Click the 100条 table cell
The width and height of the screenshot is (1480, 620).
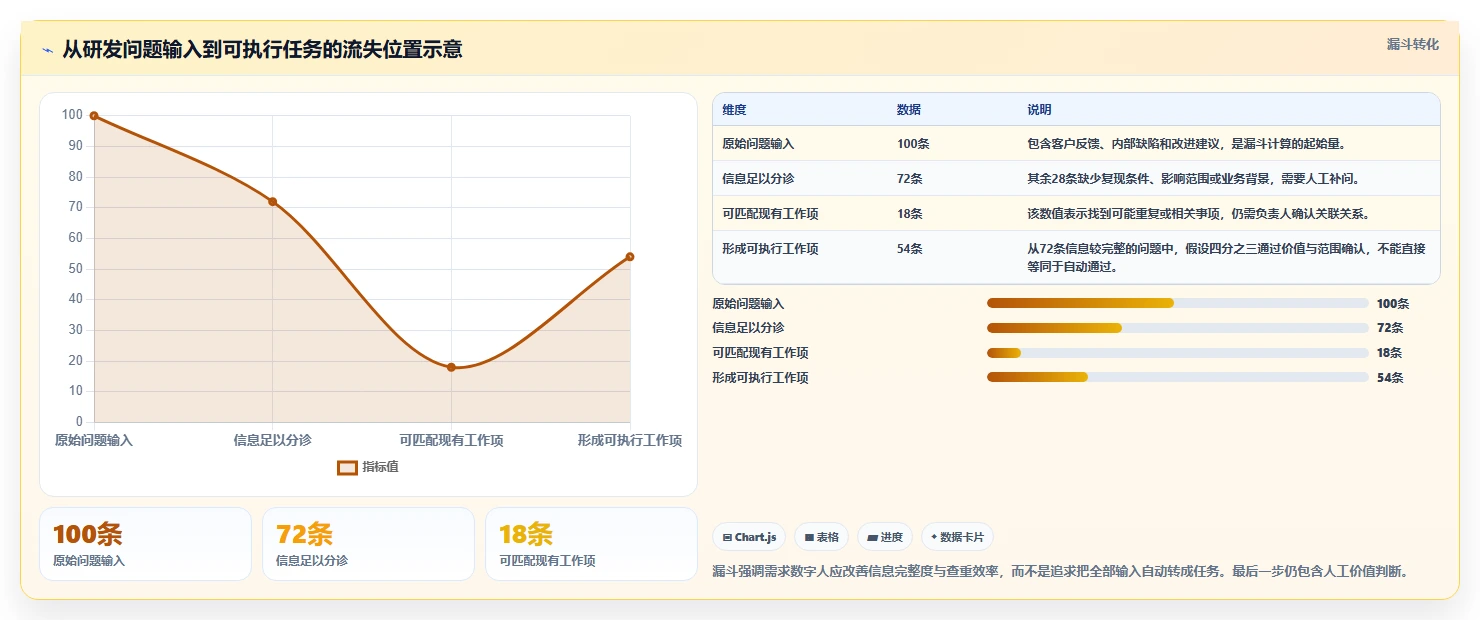tap(913, 144)
